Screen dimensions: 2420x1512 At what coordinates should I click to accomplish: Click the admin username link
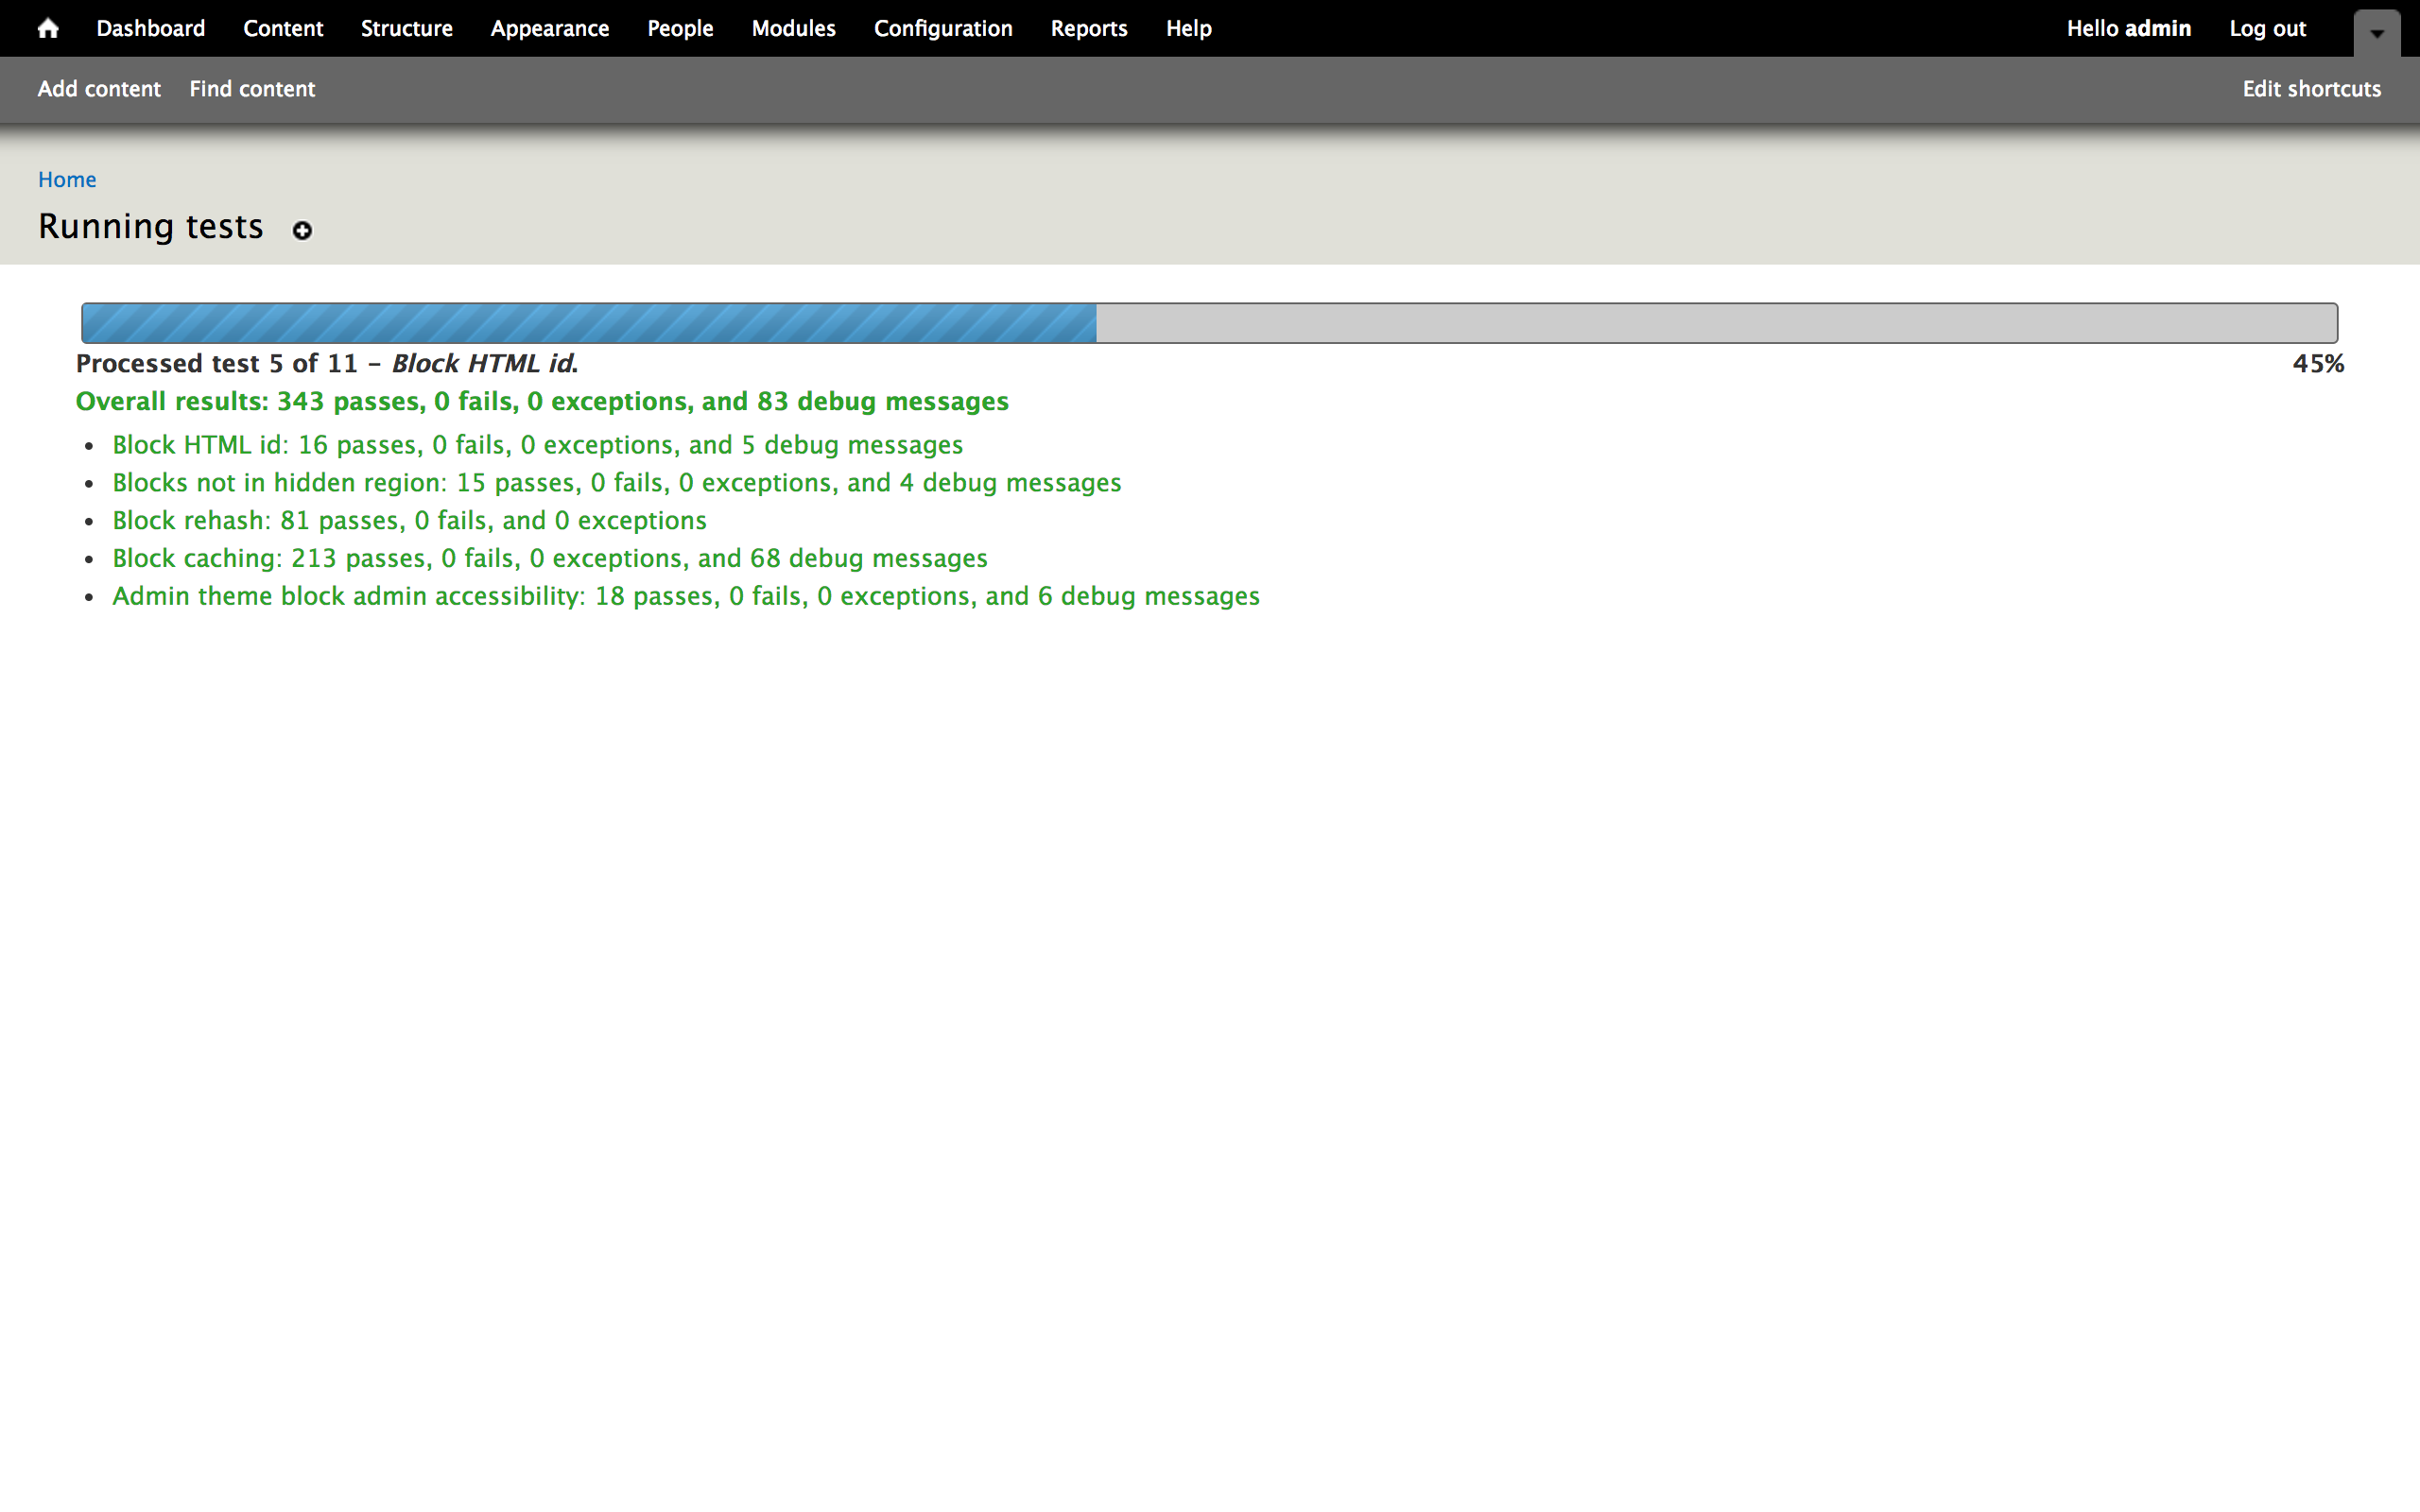tap(2157, 28)
